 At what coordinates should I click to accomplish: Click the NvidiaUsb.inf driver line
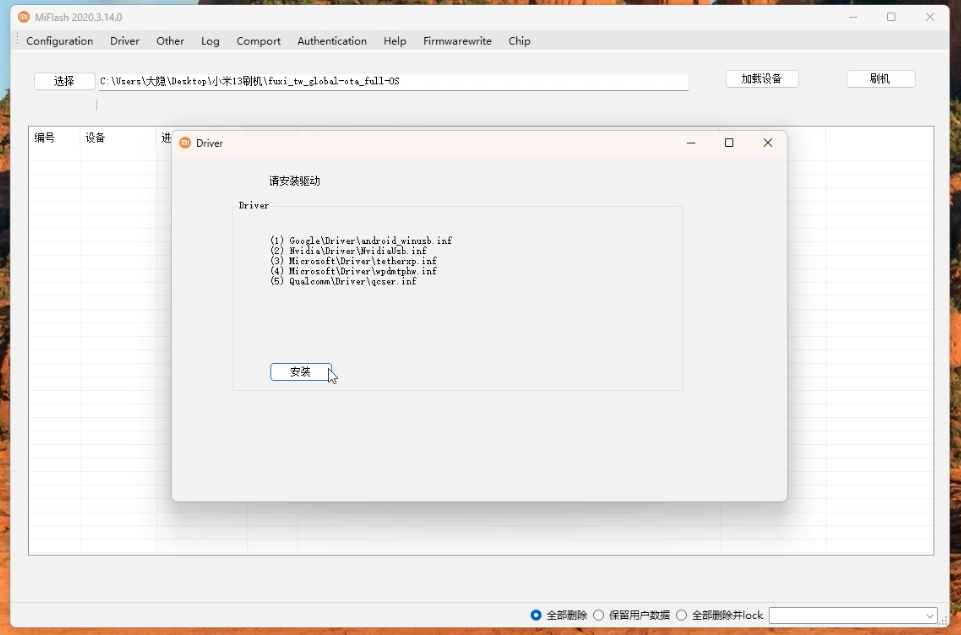pos(348,251)
